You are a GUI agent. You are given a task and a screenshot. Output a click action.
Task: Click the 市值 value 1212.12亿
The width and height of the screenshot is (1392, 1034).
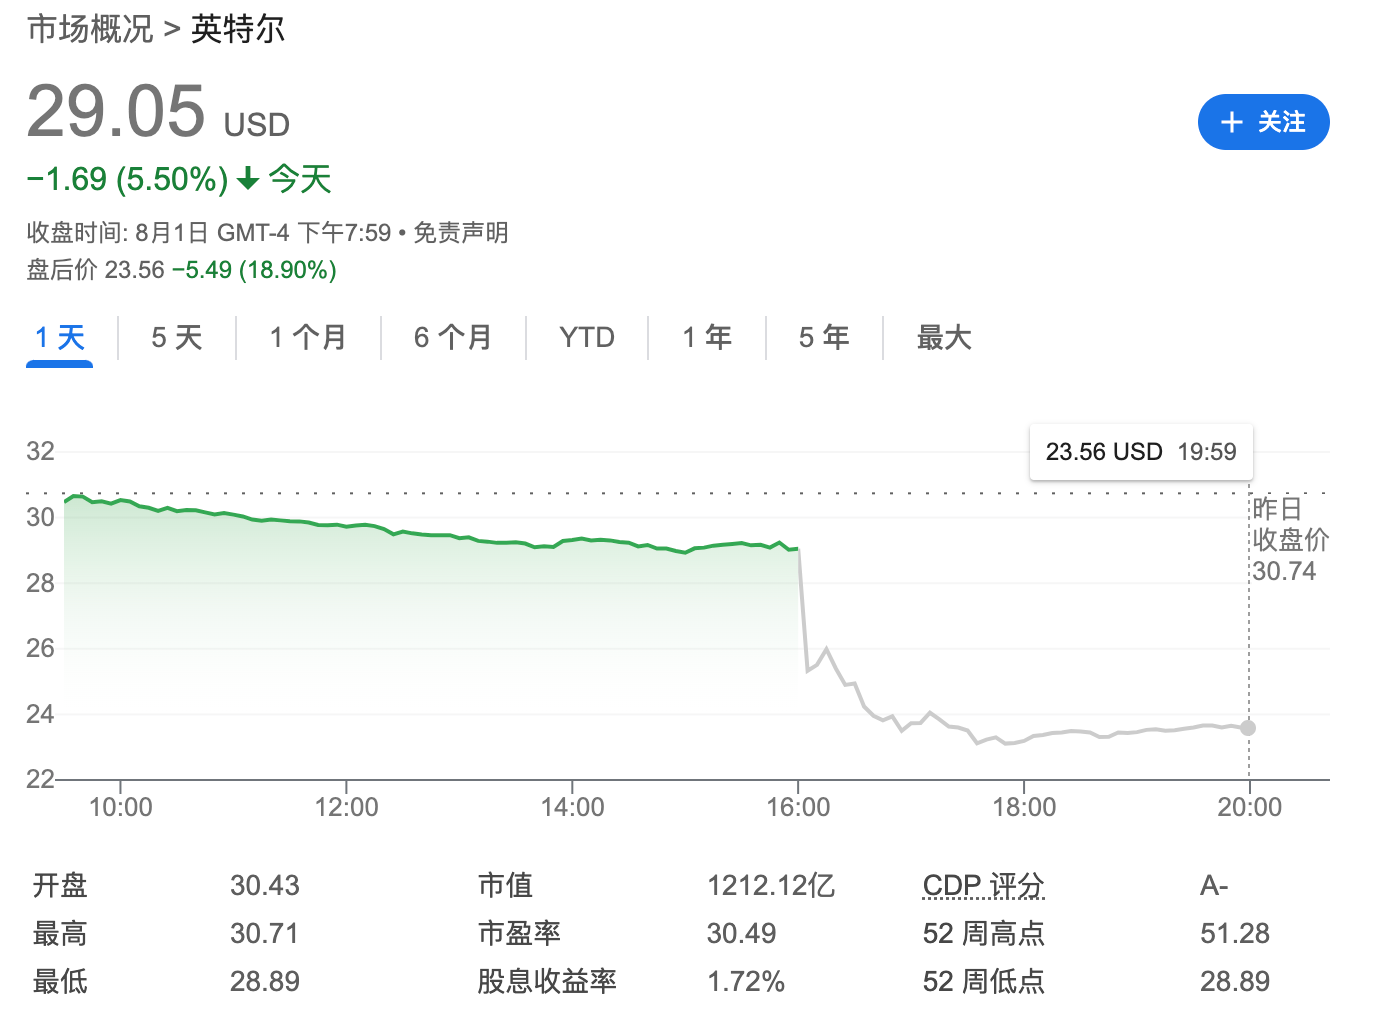(771, 885)
